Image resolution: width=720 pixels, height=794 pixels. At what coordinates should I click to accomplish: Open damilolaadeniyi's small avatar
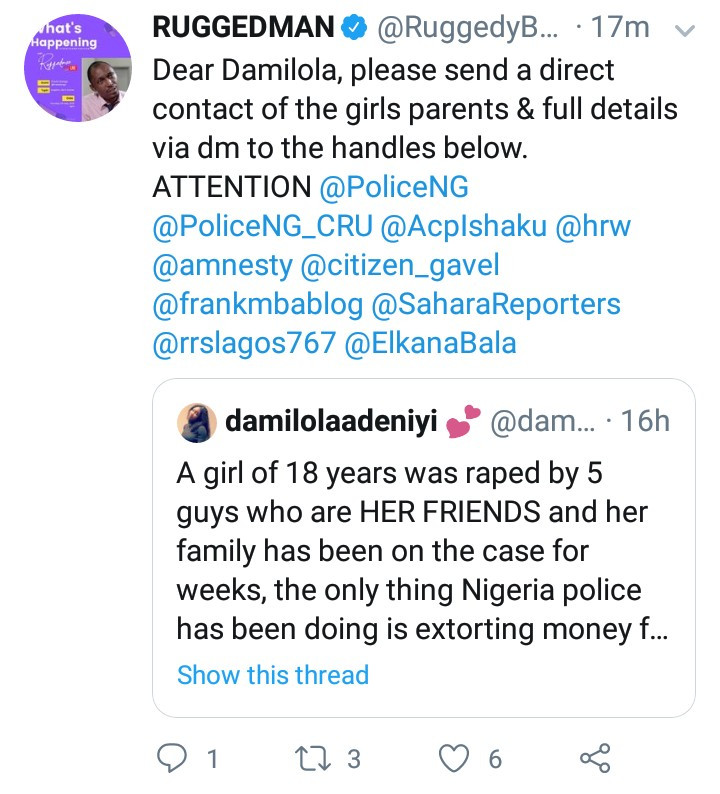[x=197, y=422]
